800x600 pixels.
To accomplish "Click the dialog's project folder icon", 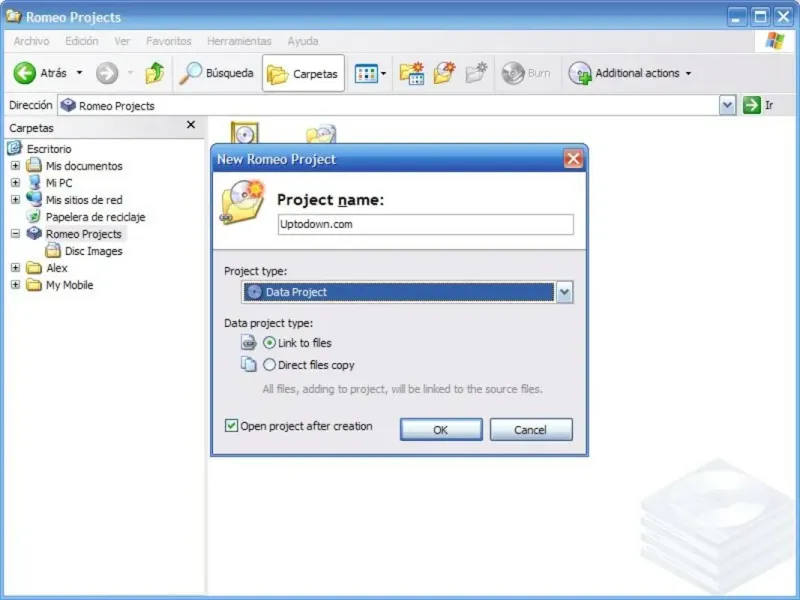I will point(242,202).
